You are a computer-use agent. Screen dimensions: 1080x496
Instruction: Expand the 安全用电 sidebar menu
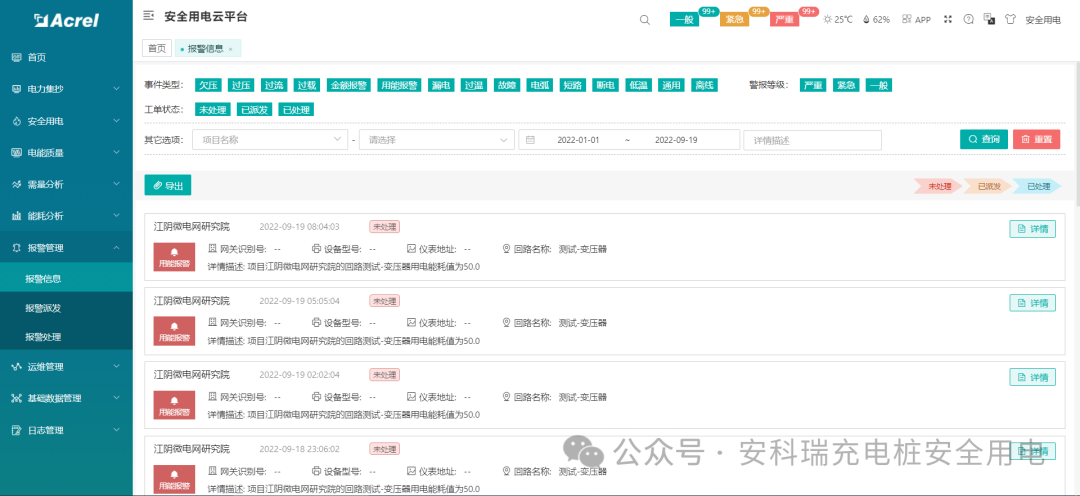[66, 121]
